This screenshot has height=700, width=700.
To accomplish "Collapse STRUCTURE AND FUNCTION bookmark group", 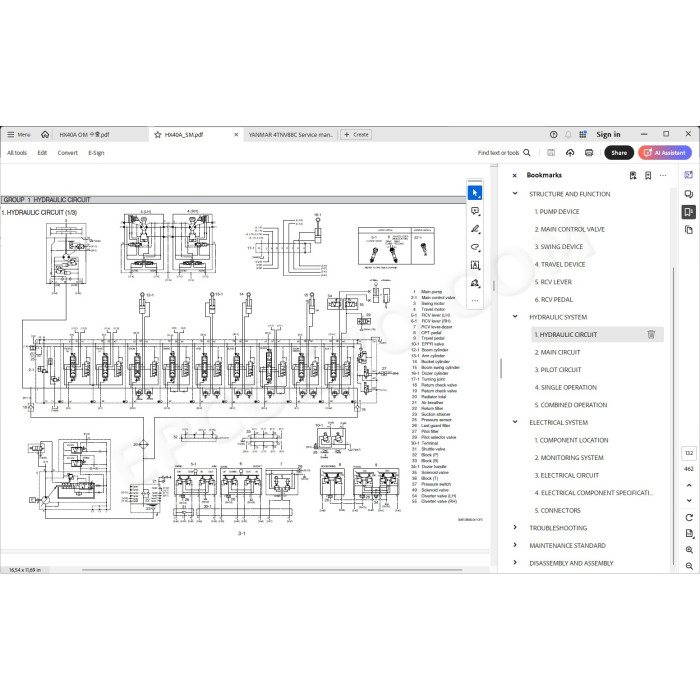I will coord(515,194).
